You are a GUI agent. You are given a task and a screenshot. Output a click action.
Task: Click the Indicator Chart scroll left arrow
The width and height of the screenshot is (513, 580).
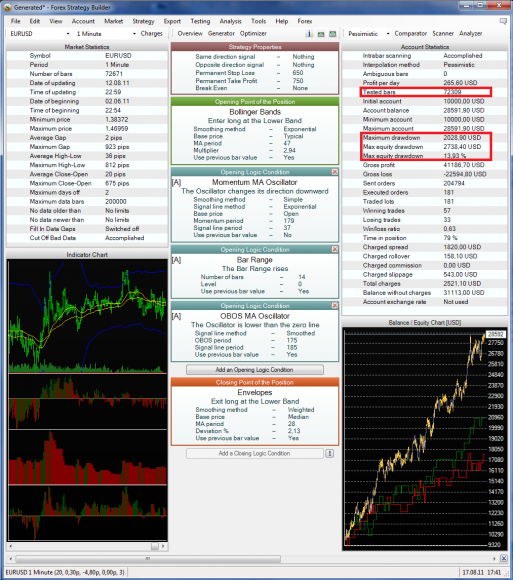11,546
